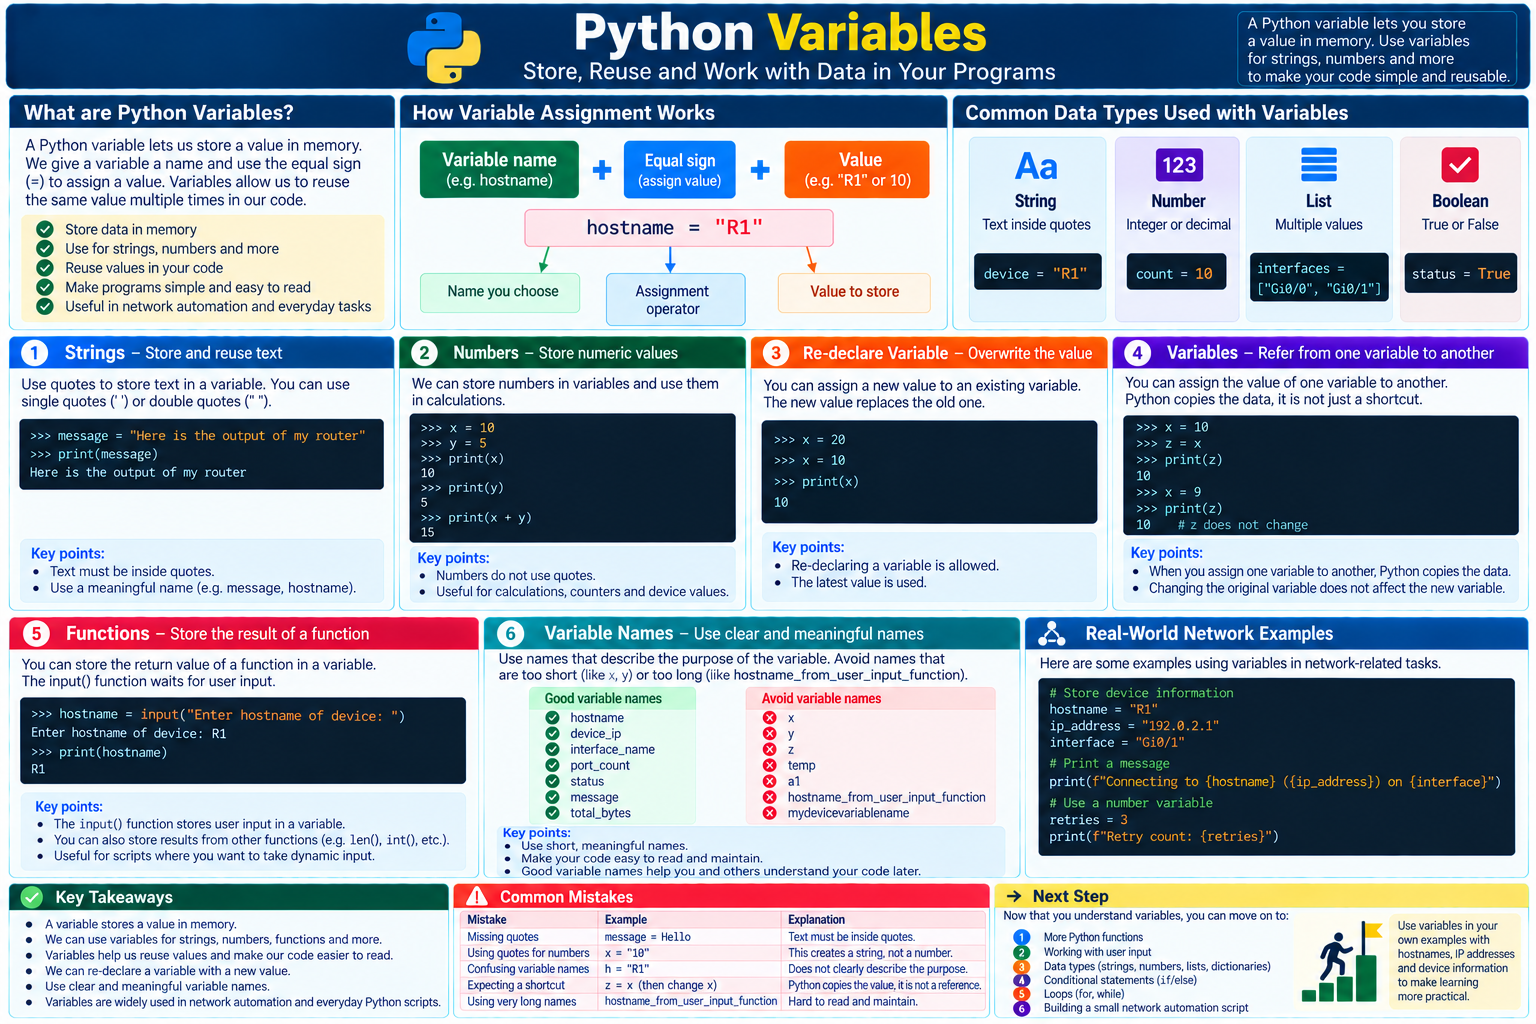1536x1024 pixels.
Task: Click the 'ip_address = "192.0.2.1"' code line
Action: coord(1134,726)
